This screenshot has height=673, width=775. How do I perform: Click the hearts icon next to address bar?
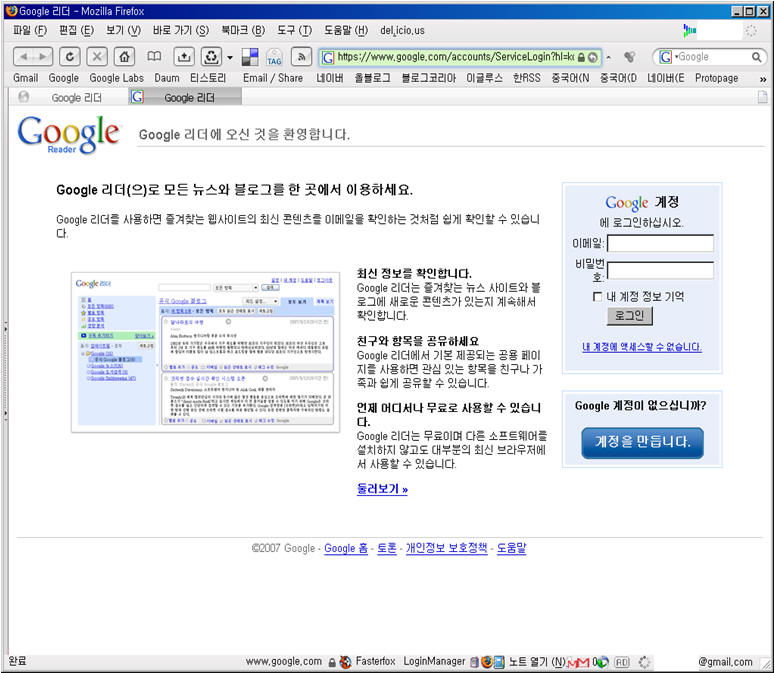point(629,57)
